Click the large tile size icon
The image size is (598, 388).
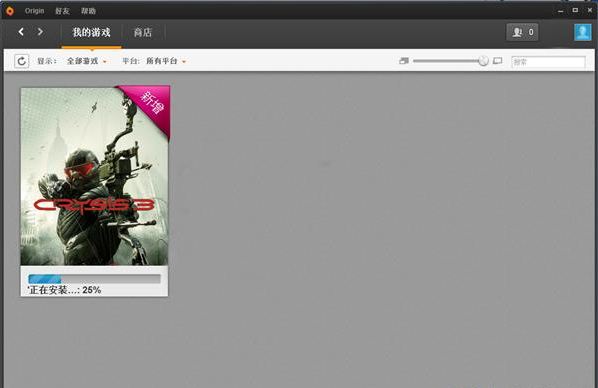497,61
